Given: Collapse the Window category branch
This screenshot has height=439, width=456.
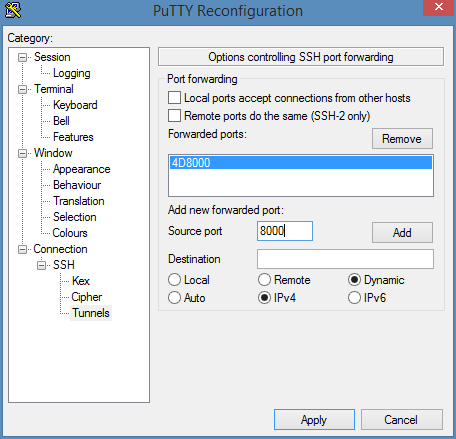Looking at the screenshot, I should [x=22, y=153].
